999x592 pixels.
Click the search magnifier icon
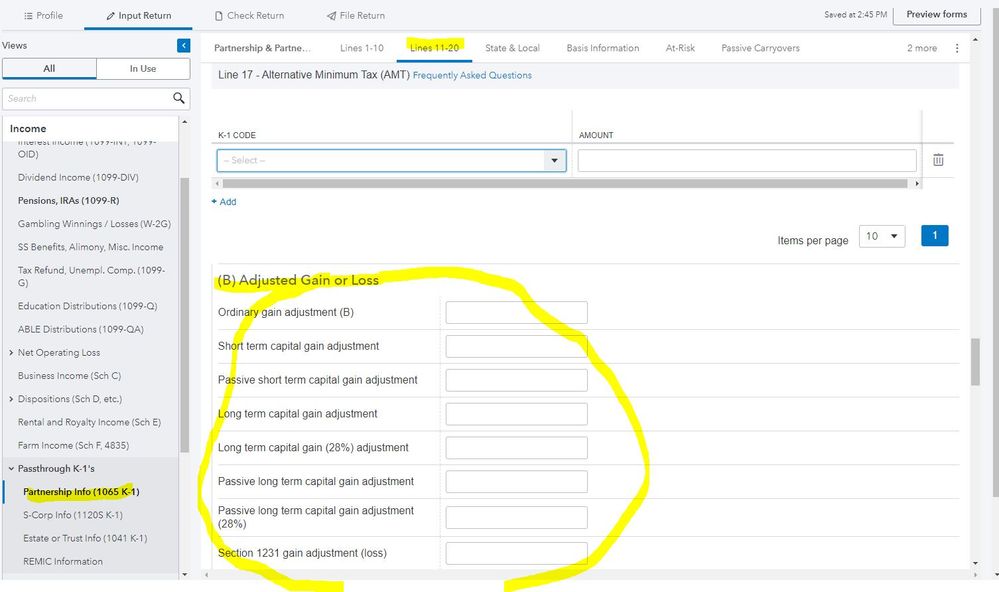click(179, 98)
